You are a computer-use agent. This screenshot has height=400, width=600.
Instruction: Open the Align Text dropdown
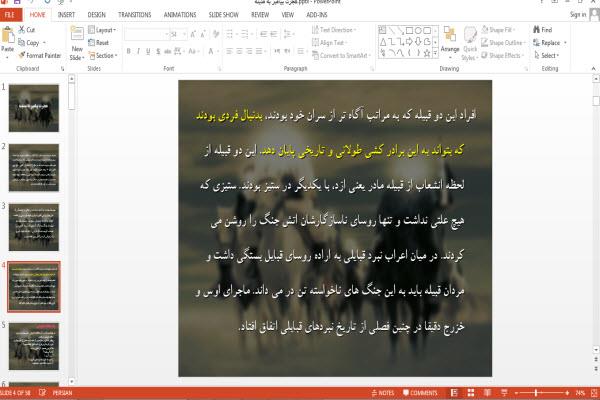coord(329,42)
